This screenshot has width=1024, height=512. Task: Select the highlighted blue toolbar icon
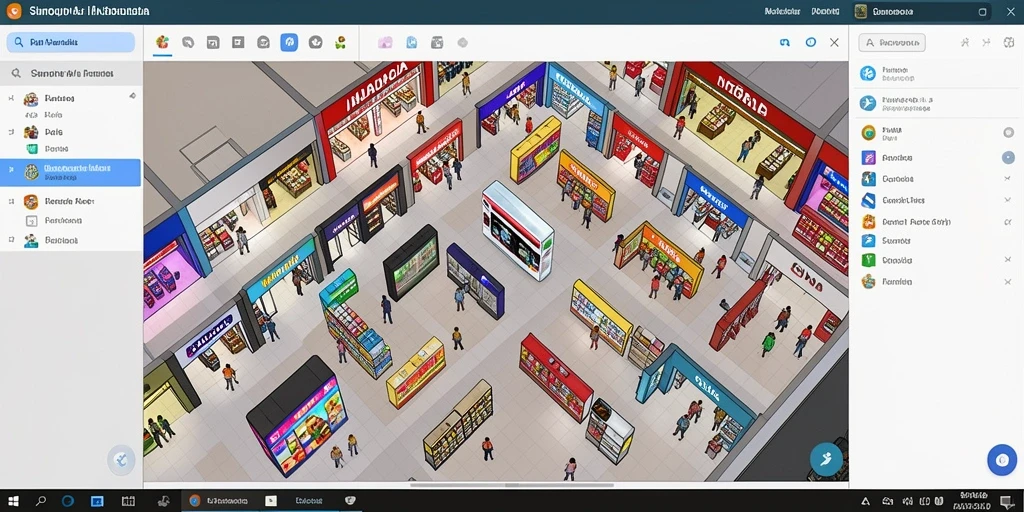pyautogui.click(x=289, y=42)
